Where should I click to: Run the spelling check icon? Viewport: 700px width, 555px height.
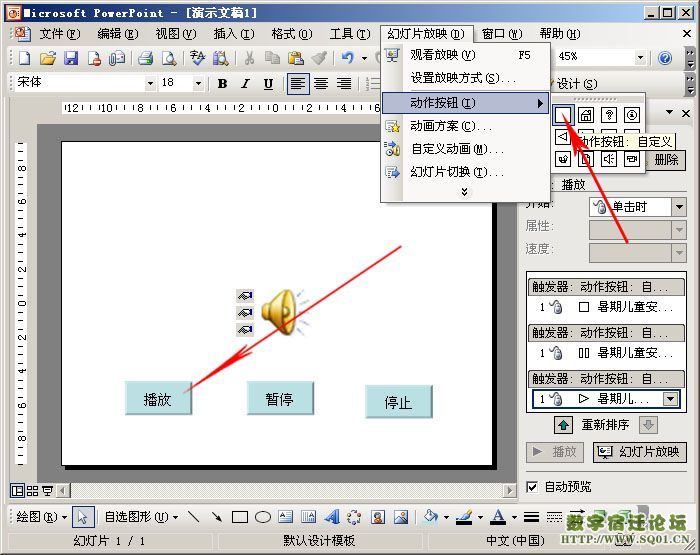pyautogui.click(x=197, y=58)
